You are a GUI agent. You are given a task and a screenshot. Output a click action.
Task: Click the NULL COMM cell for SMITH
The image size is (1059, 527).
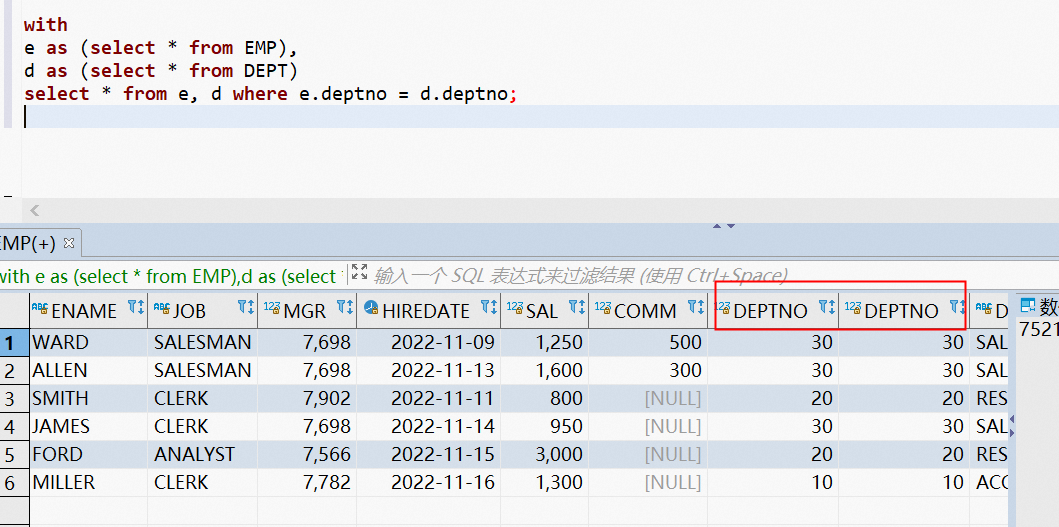coord(672,398)
